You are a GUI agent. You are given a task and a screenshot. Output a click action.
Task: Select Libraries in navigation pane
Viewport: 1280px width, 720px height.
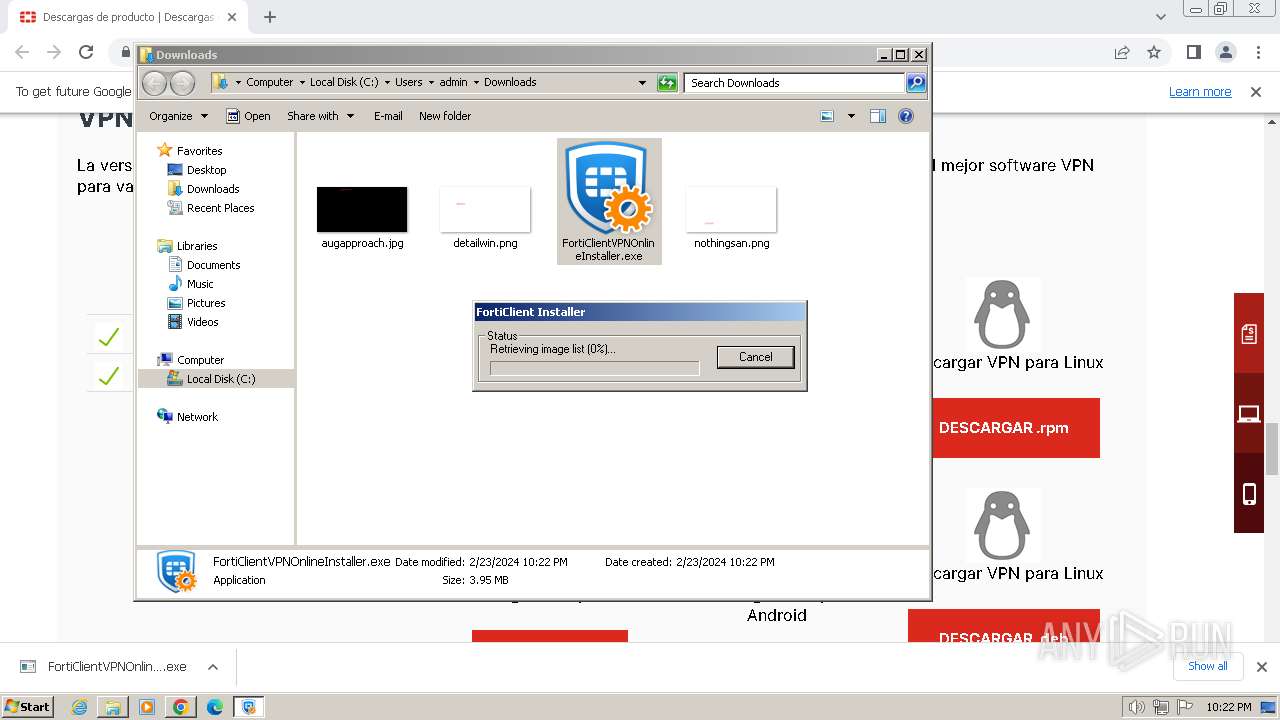point(197,246)
